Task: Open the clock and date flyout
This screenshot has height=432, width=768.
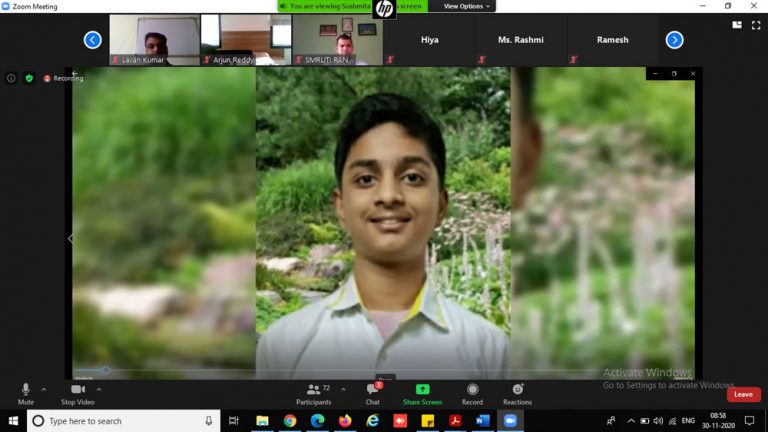Action: click(x=718, y=421)
